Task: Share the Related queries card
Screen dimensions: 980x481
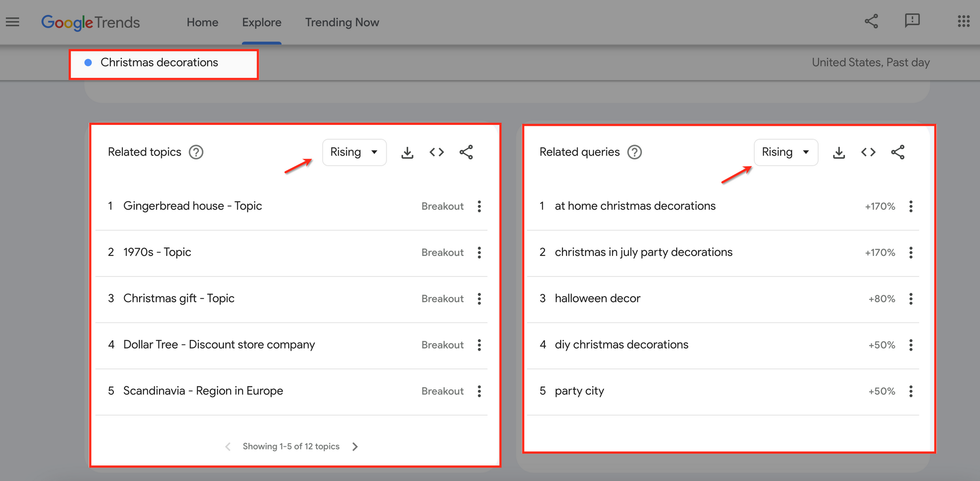Action: (898, 153)
